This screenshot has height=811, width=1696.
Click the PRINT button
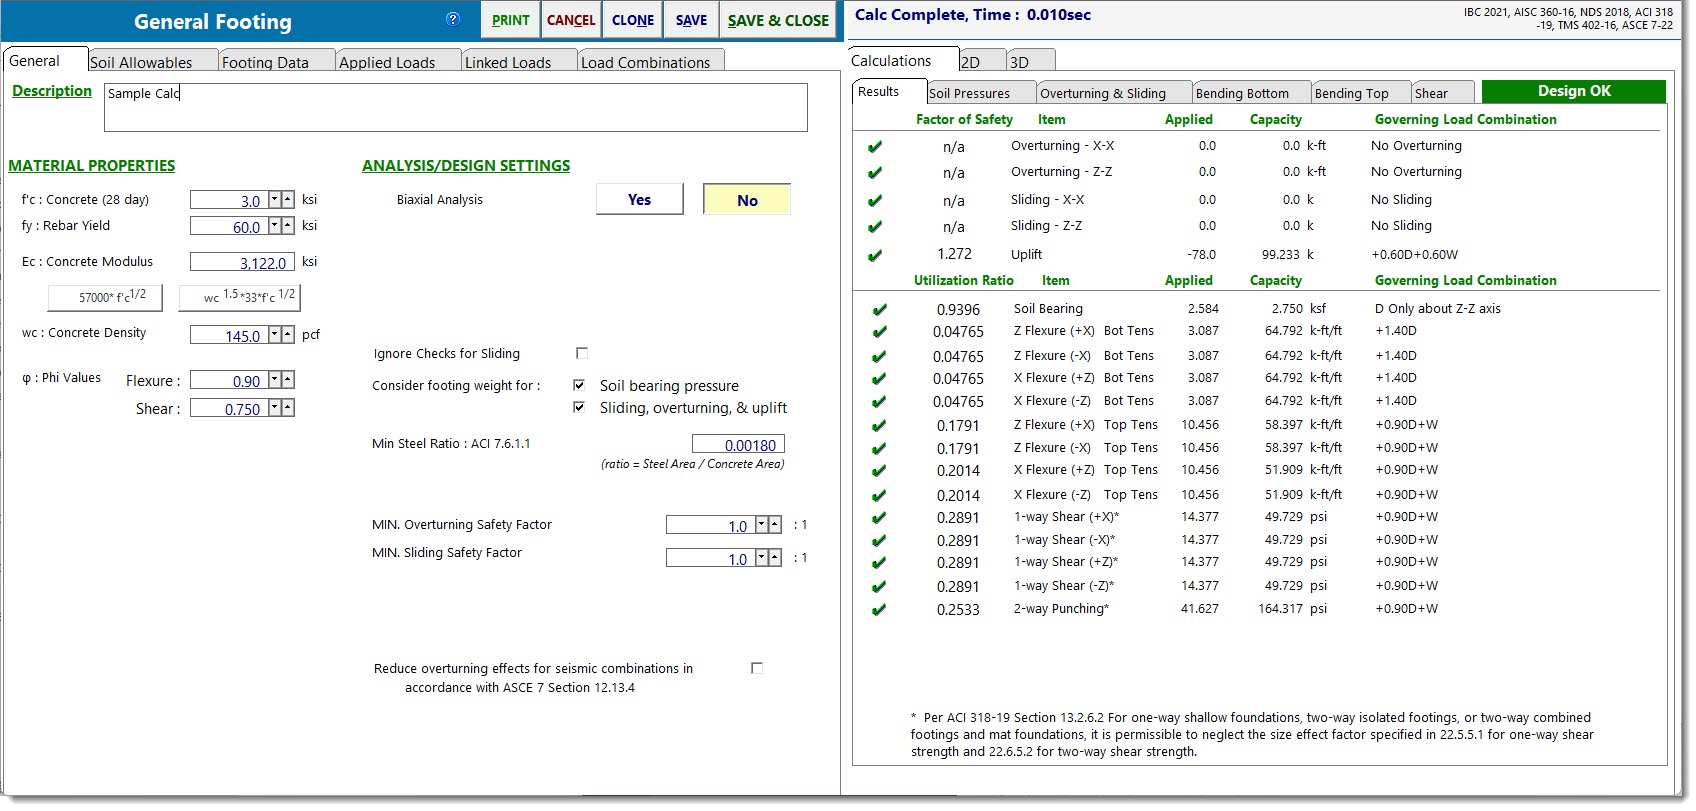tap(511, 20)
